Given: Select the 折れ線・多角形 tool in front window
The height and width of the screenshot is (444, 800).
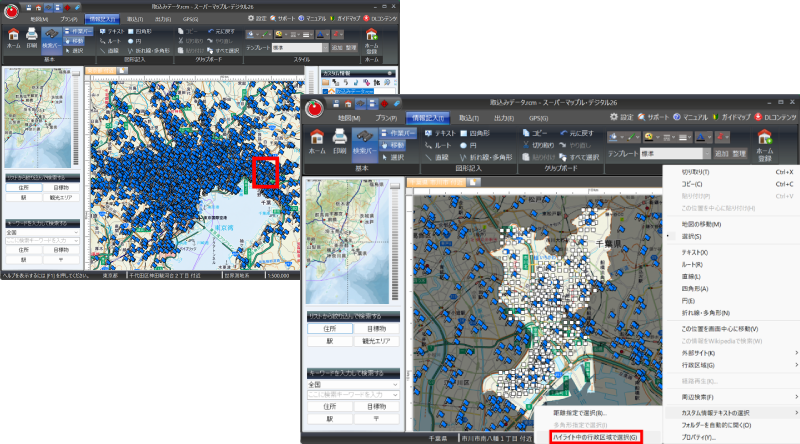Looking at the screenshot, I should tap(486, 158).
